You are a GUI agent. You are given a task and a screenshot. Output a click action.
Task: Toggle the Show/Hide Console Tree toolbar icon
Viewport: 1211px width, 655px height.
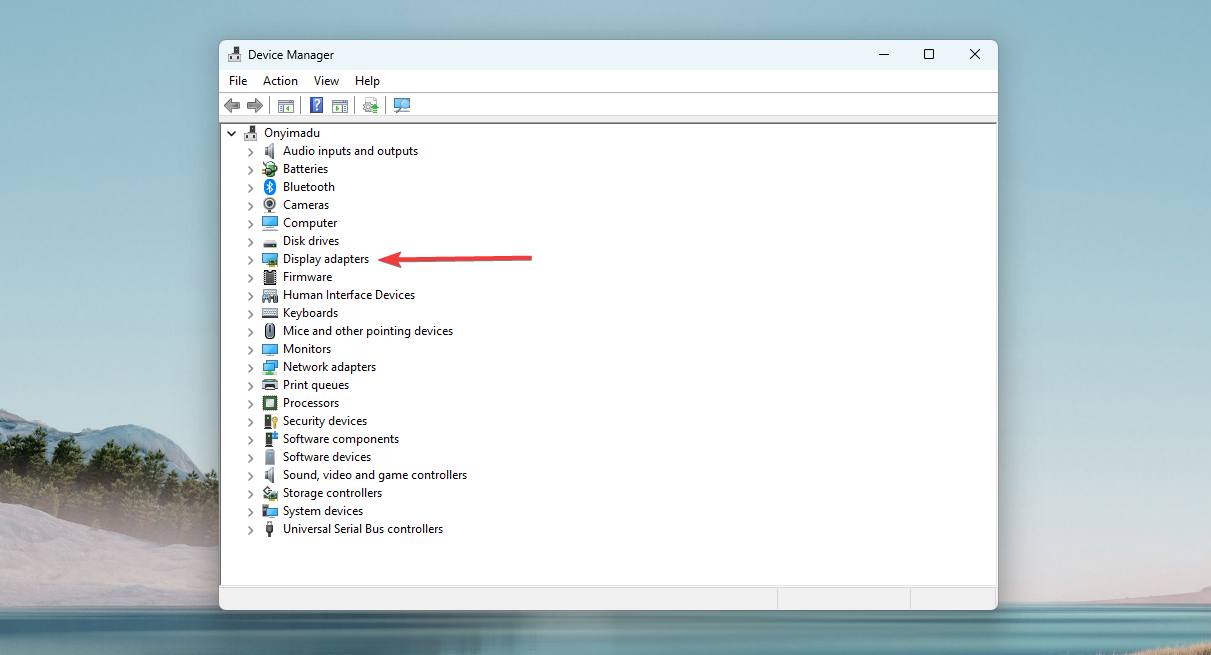click(x=286, y=105)
